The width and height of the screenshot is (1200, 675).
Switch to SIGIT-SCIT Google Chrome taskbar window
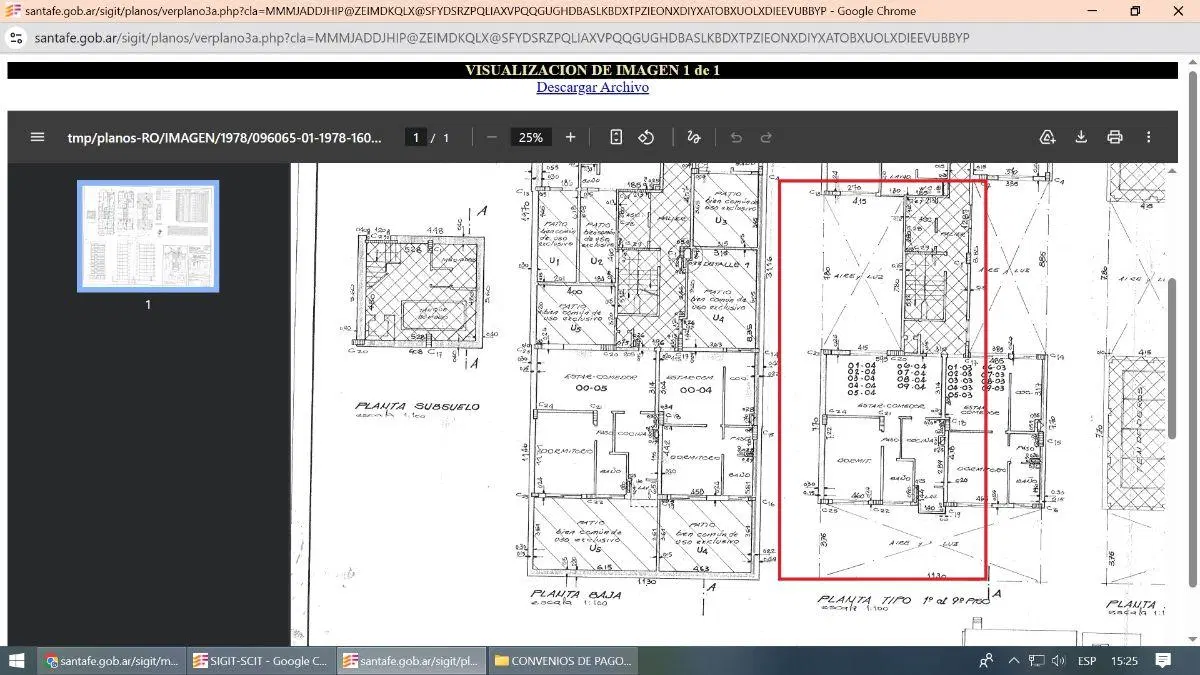260,661
